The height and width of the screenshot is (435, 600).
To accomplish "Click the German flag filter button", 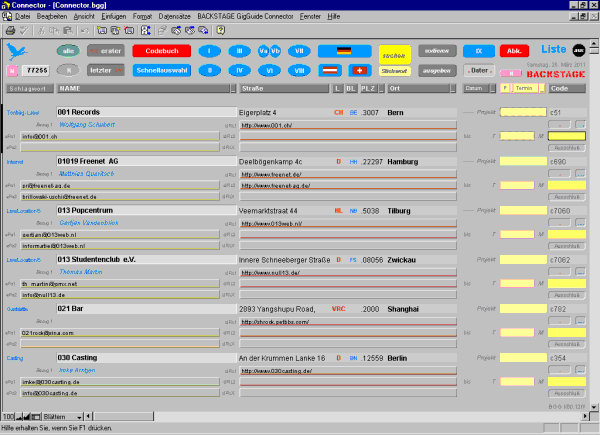I will pos(344,50).
